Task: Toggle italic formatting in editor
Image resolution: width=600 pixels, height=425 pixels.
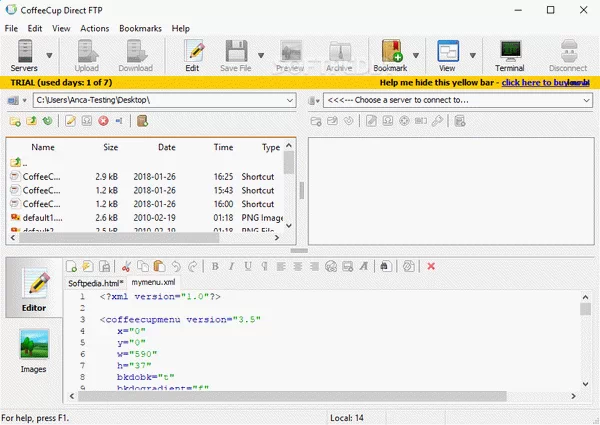Action: click(x=232, y=266)
